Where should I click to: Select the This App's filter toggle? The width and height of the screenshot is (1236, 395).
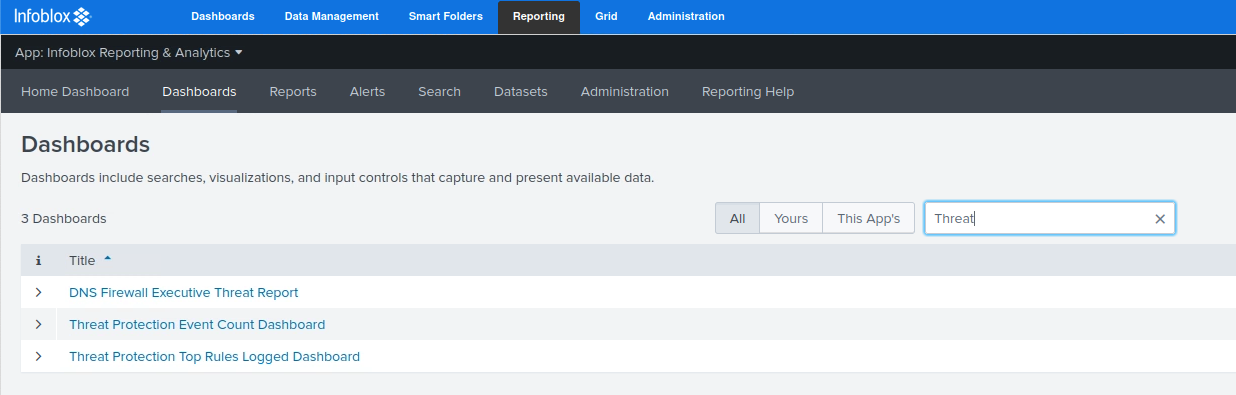pyautogui.click(x=869, y=218)
